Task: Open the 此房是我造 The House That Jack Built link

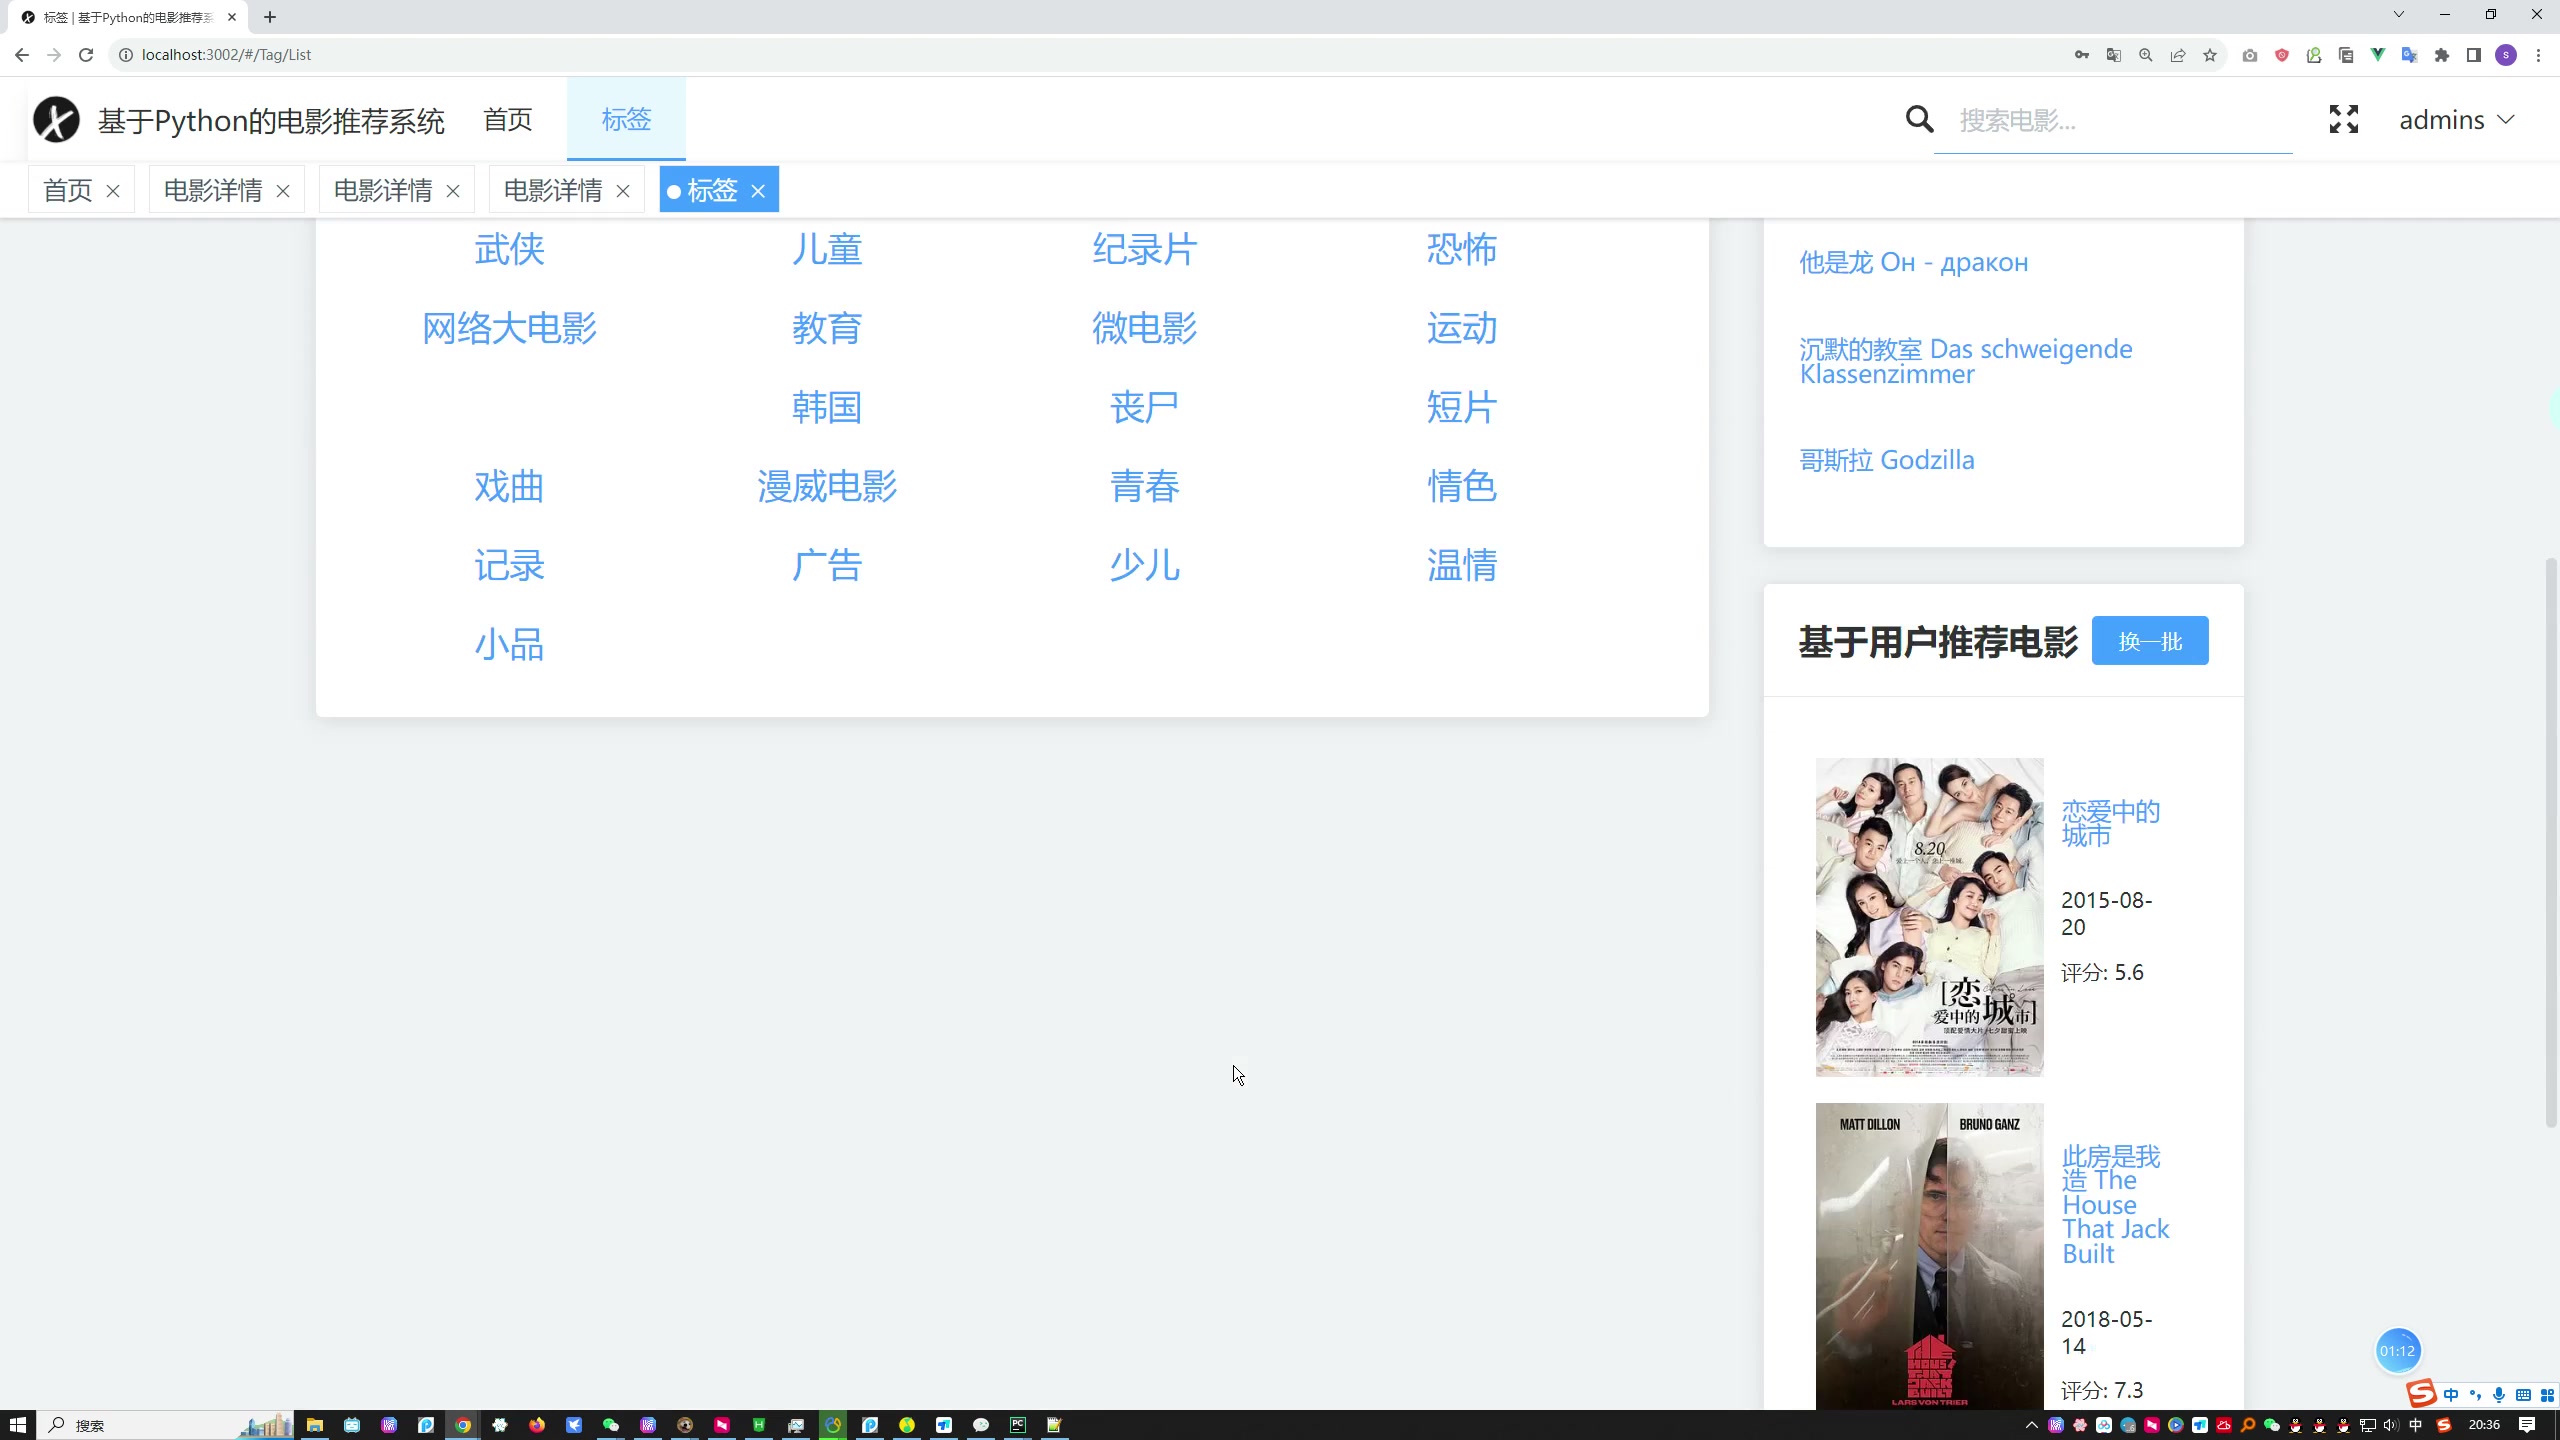Action: [2115, 1205]
